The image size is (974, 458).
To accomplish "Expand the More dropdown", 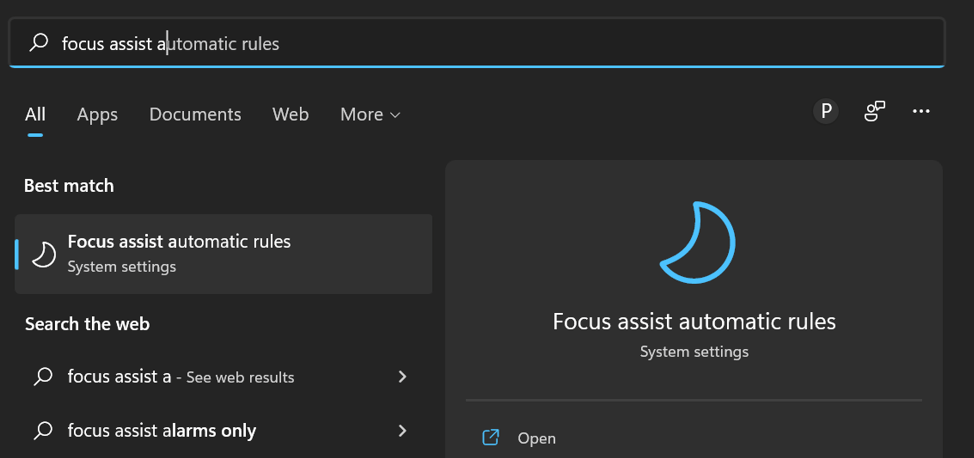I will [x=370, y=114].
